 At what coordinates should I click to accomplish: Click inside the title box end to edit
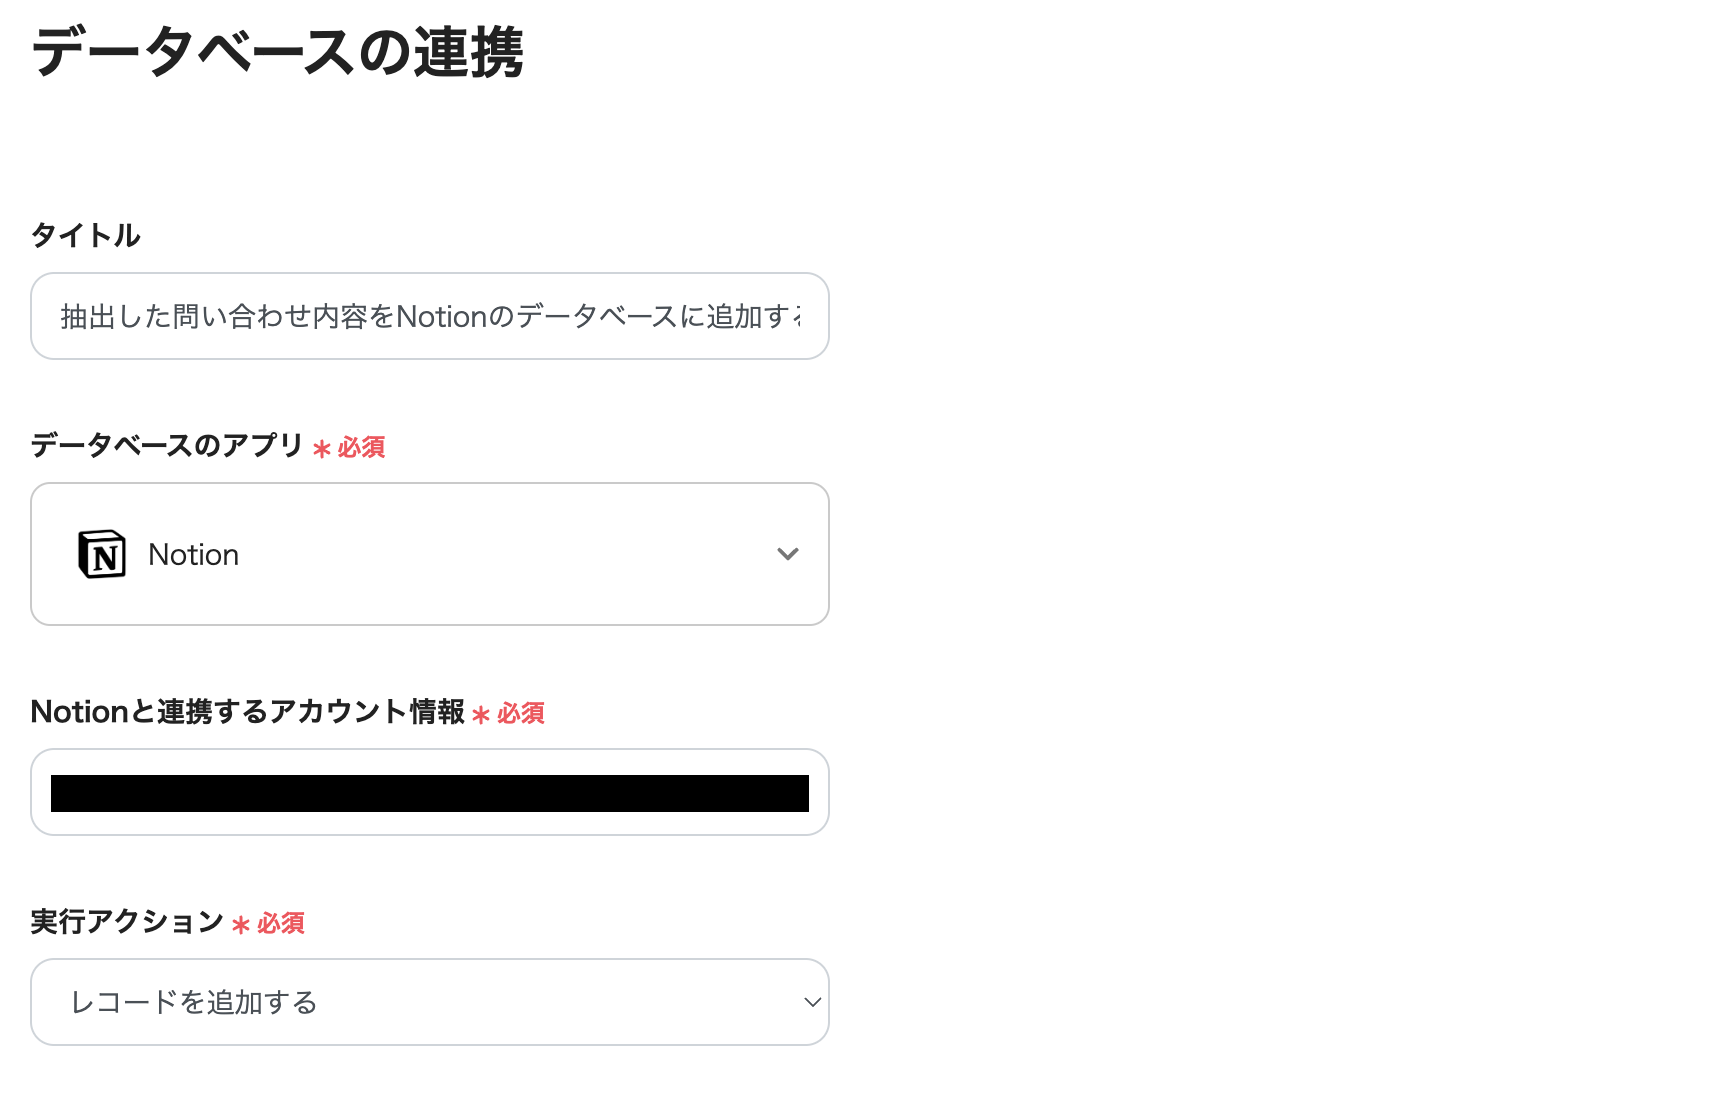[x=790, y=316]
